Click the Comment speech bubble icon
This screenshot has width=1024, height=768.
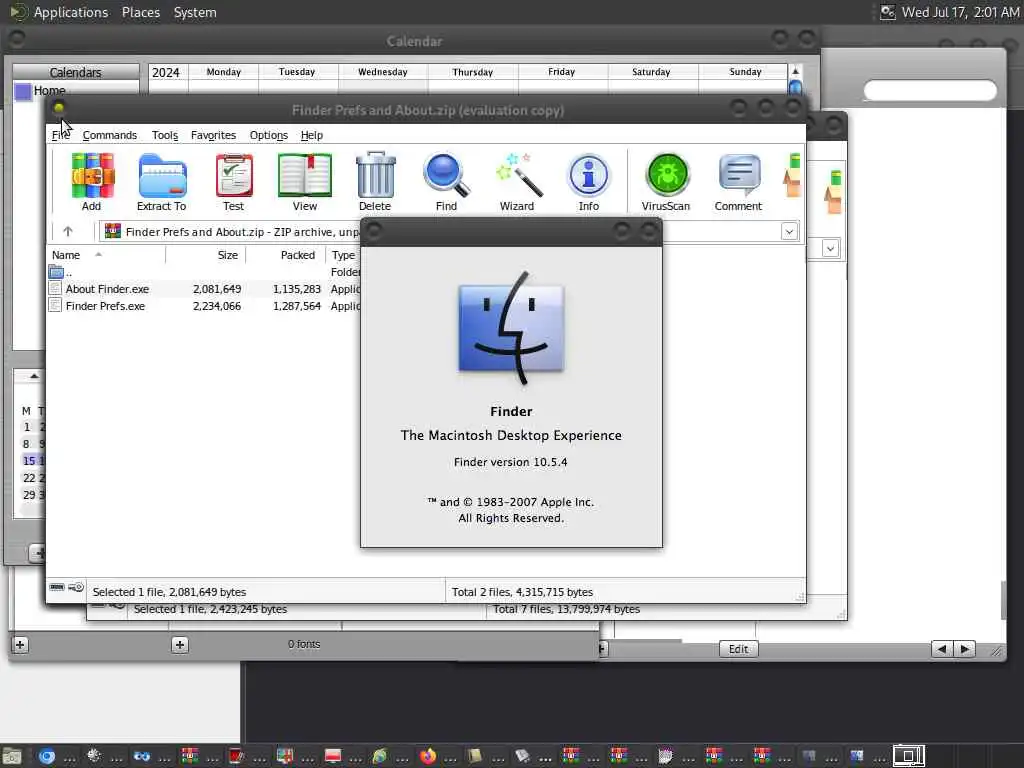(739, 174)
